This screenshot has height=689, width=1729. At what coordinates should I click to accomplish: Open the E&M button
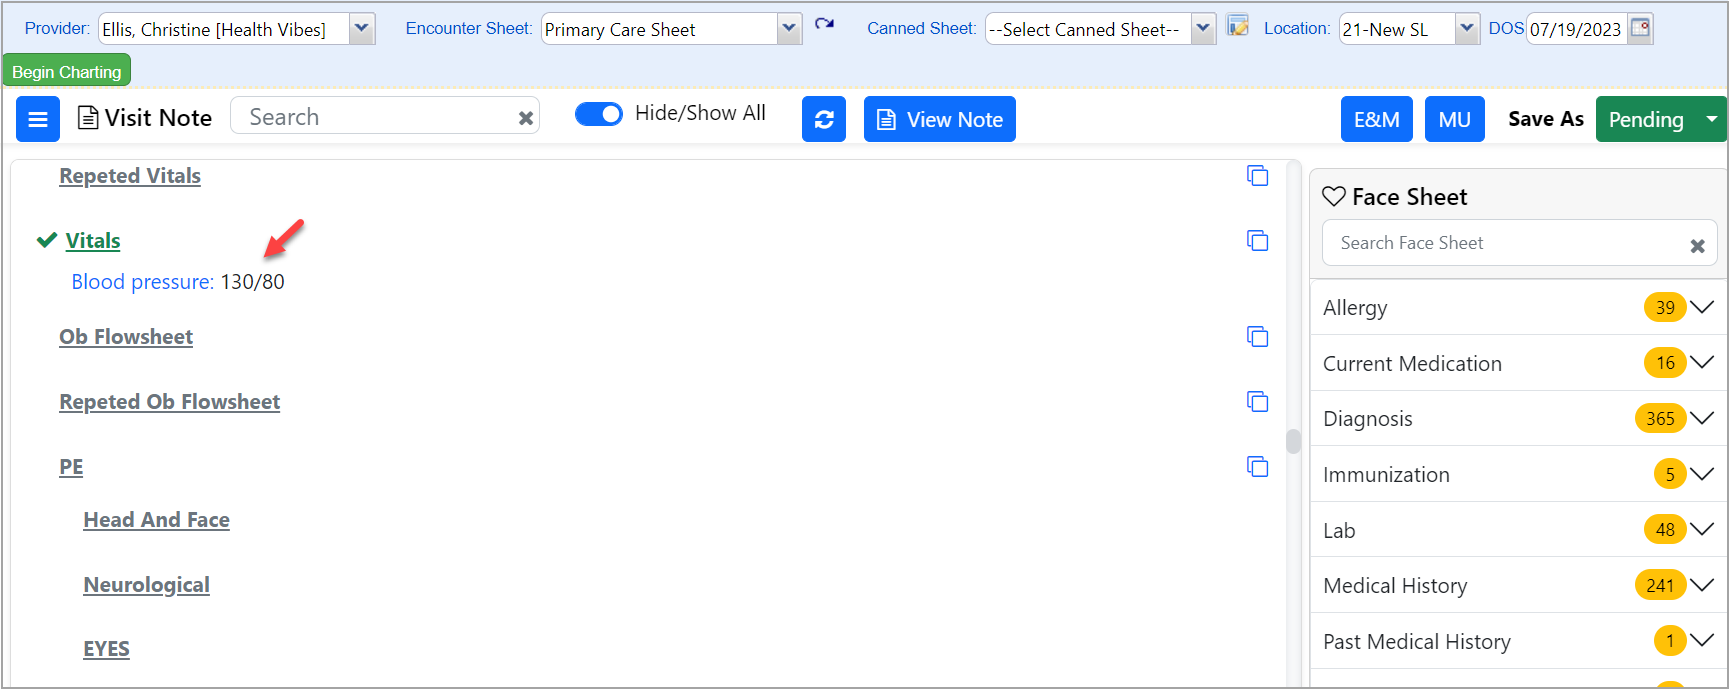click(1377, 119)
